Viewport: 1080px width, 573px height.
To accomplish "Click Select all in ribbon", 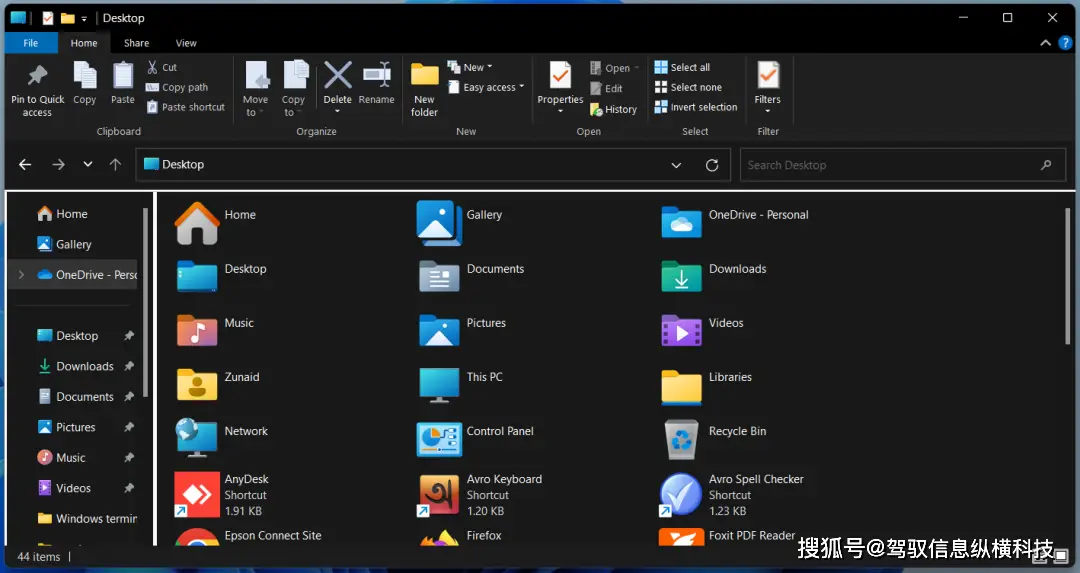I will (x=682, y=67).
